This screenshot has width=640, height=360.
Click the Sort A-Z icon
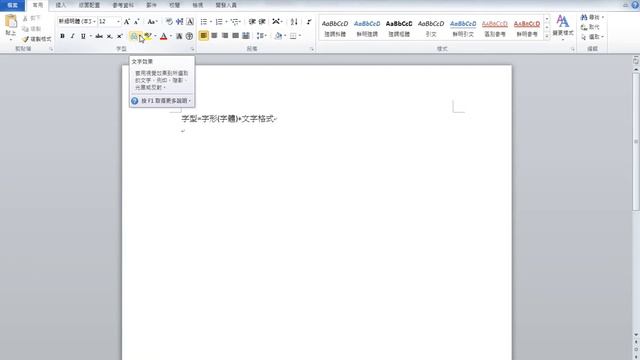click(x=294, y=22)
